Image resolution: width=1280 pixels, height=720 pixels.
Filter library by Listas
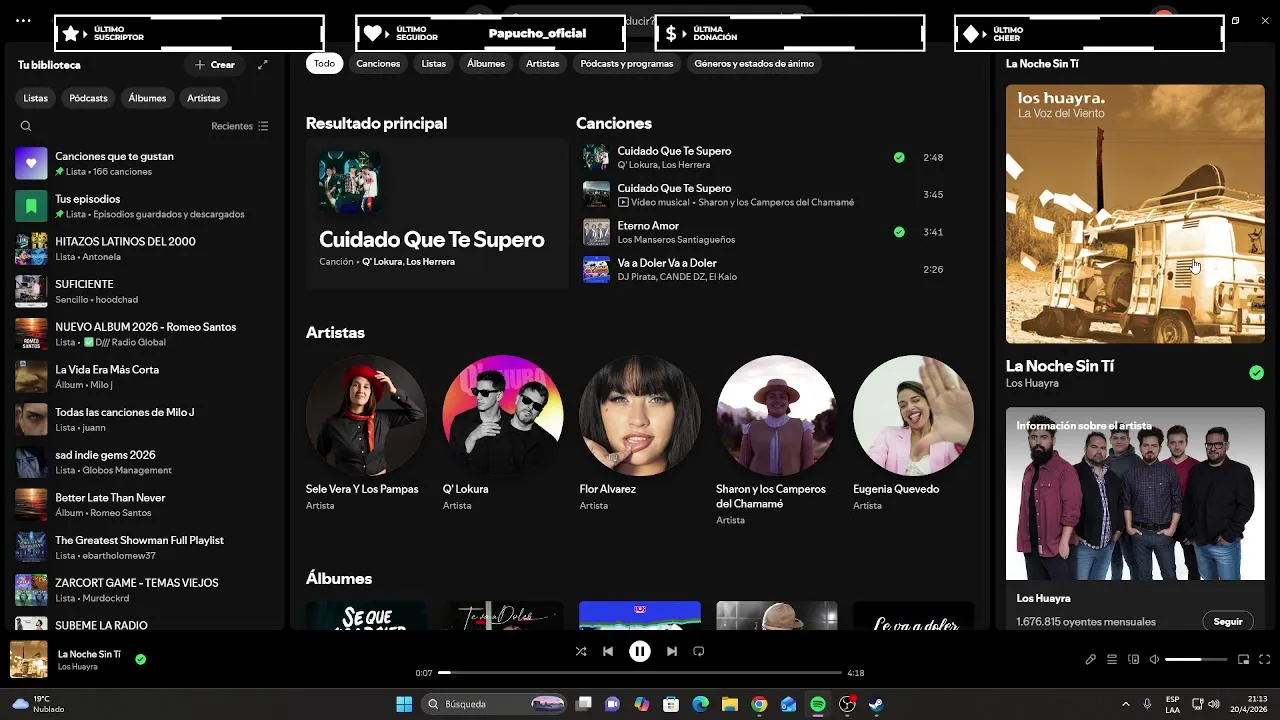[36, 98]
